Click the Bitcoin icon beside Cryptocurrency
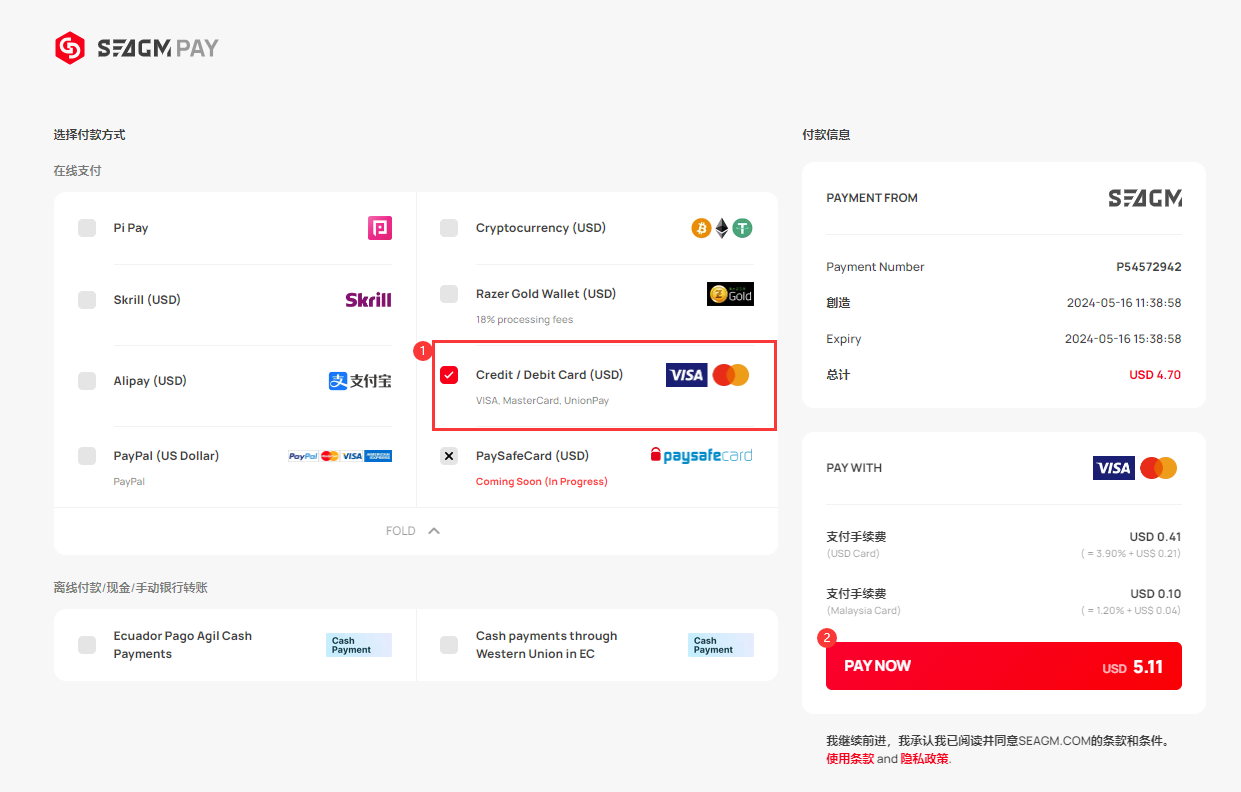This screenshot has height=792, width=1241. pos(701,228)
